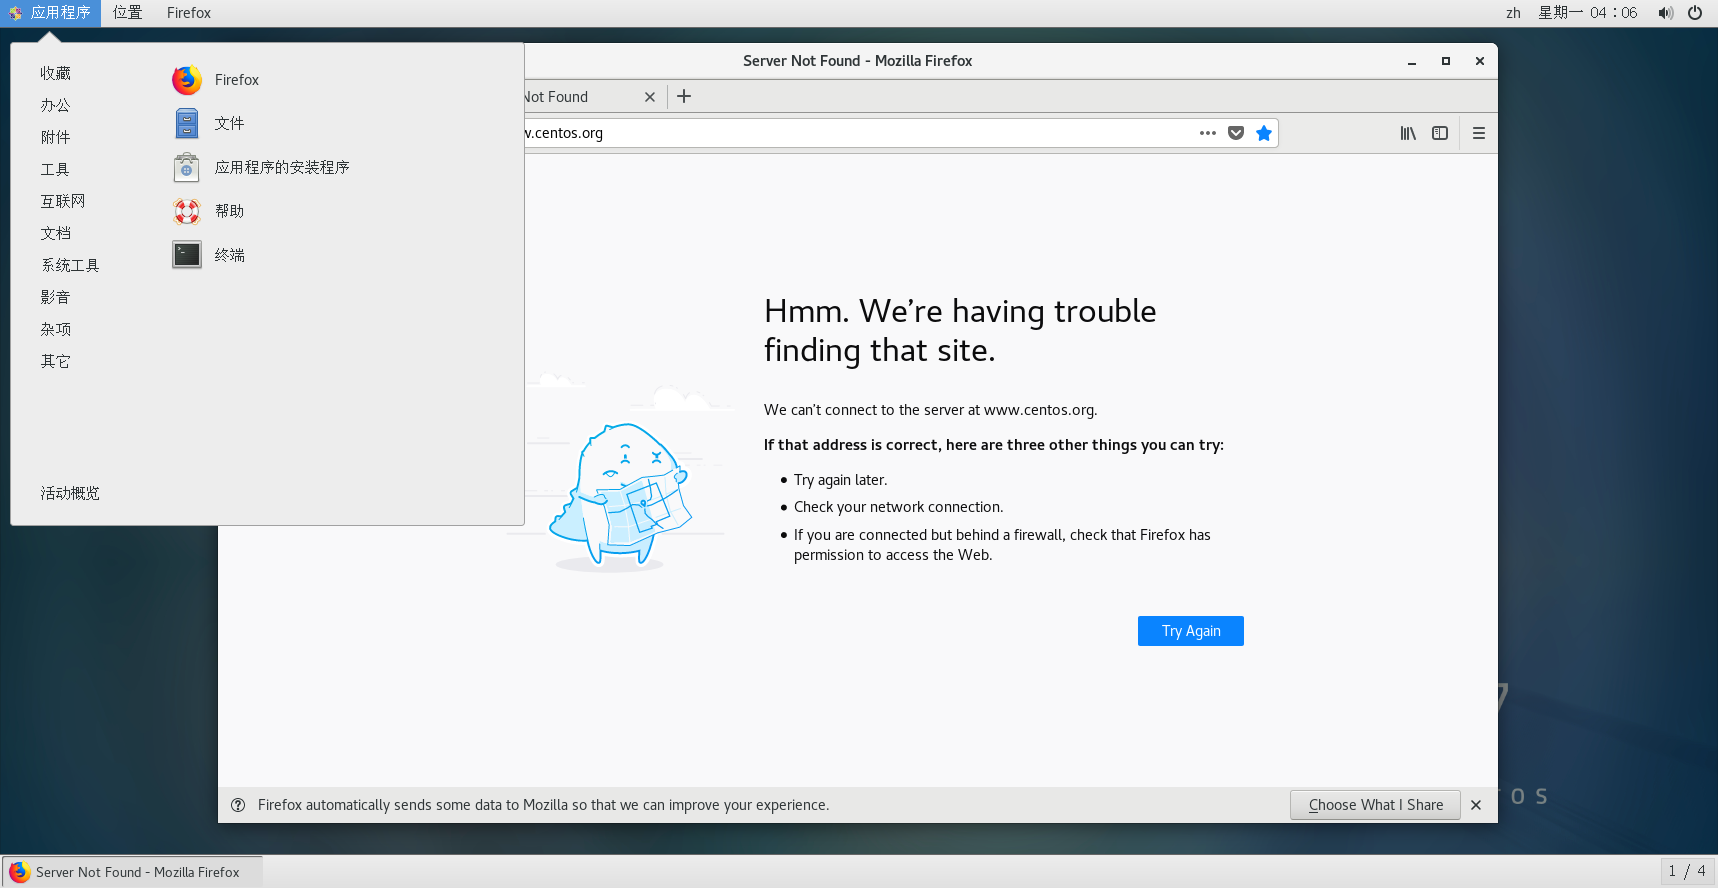Open the Firefox Library icon
This screenshot has height=888, width=1718.
click(x=1408, y=133)
